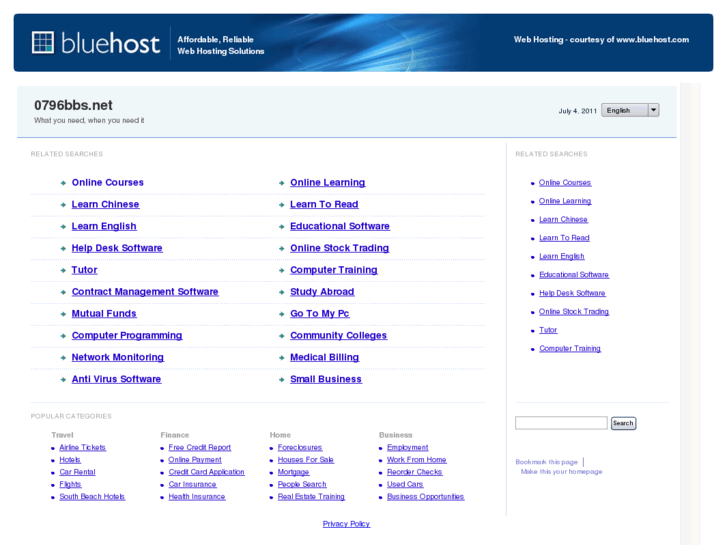Click the Hotels travel link

coord(70,460)
